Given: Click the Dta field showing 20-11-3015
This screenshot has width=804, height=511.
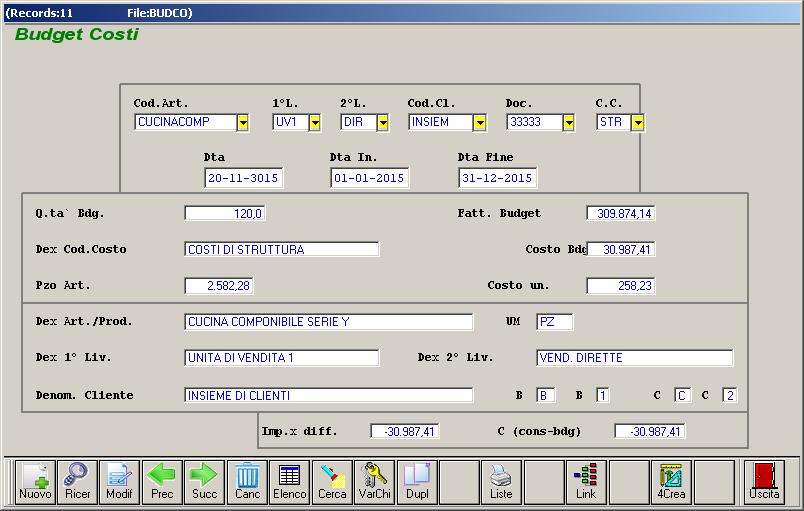Looking at the screenshot, I should point(244,178).
